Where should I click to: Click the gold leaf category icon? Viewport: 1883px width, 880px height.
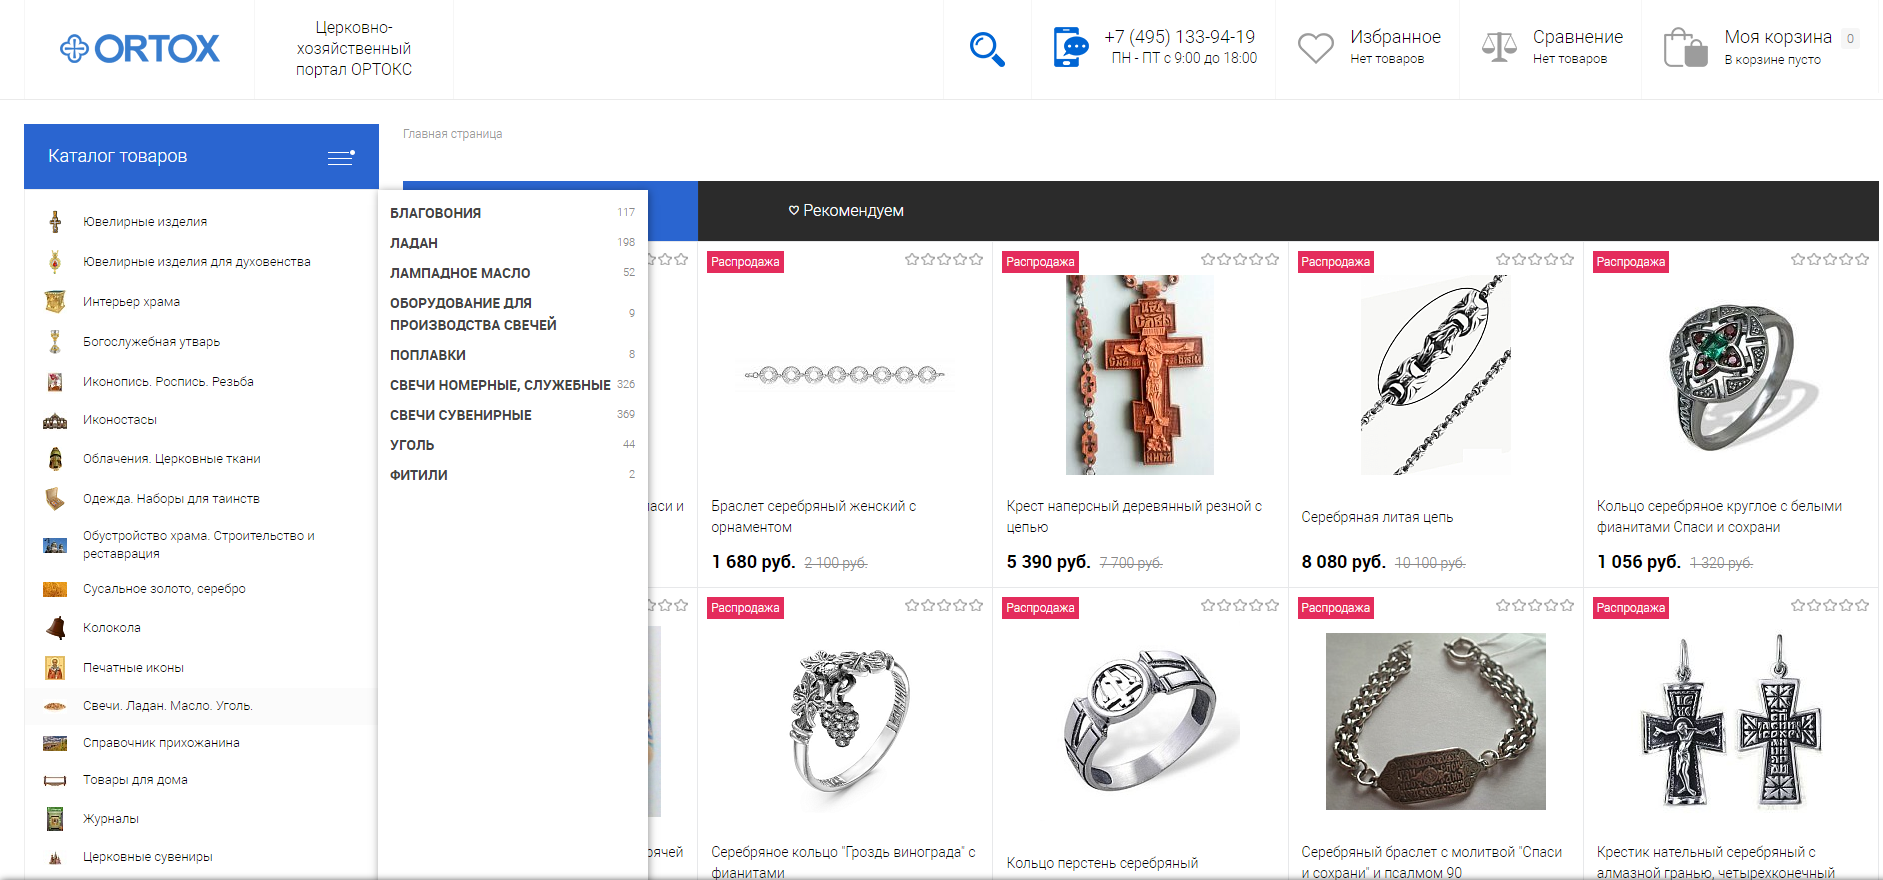[55, 589]
